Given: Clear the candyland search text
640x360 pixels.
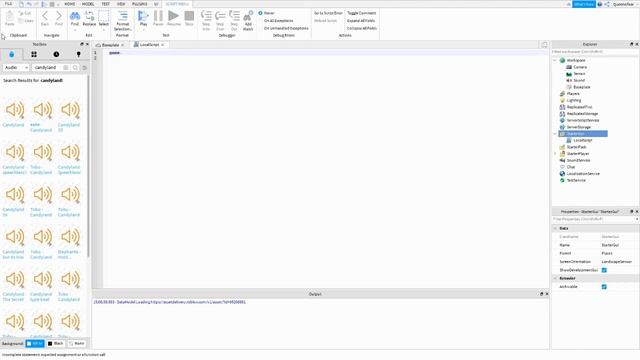Looking at the screenshot, I should tap(66, 67).
